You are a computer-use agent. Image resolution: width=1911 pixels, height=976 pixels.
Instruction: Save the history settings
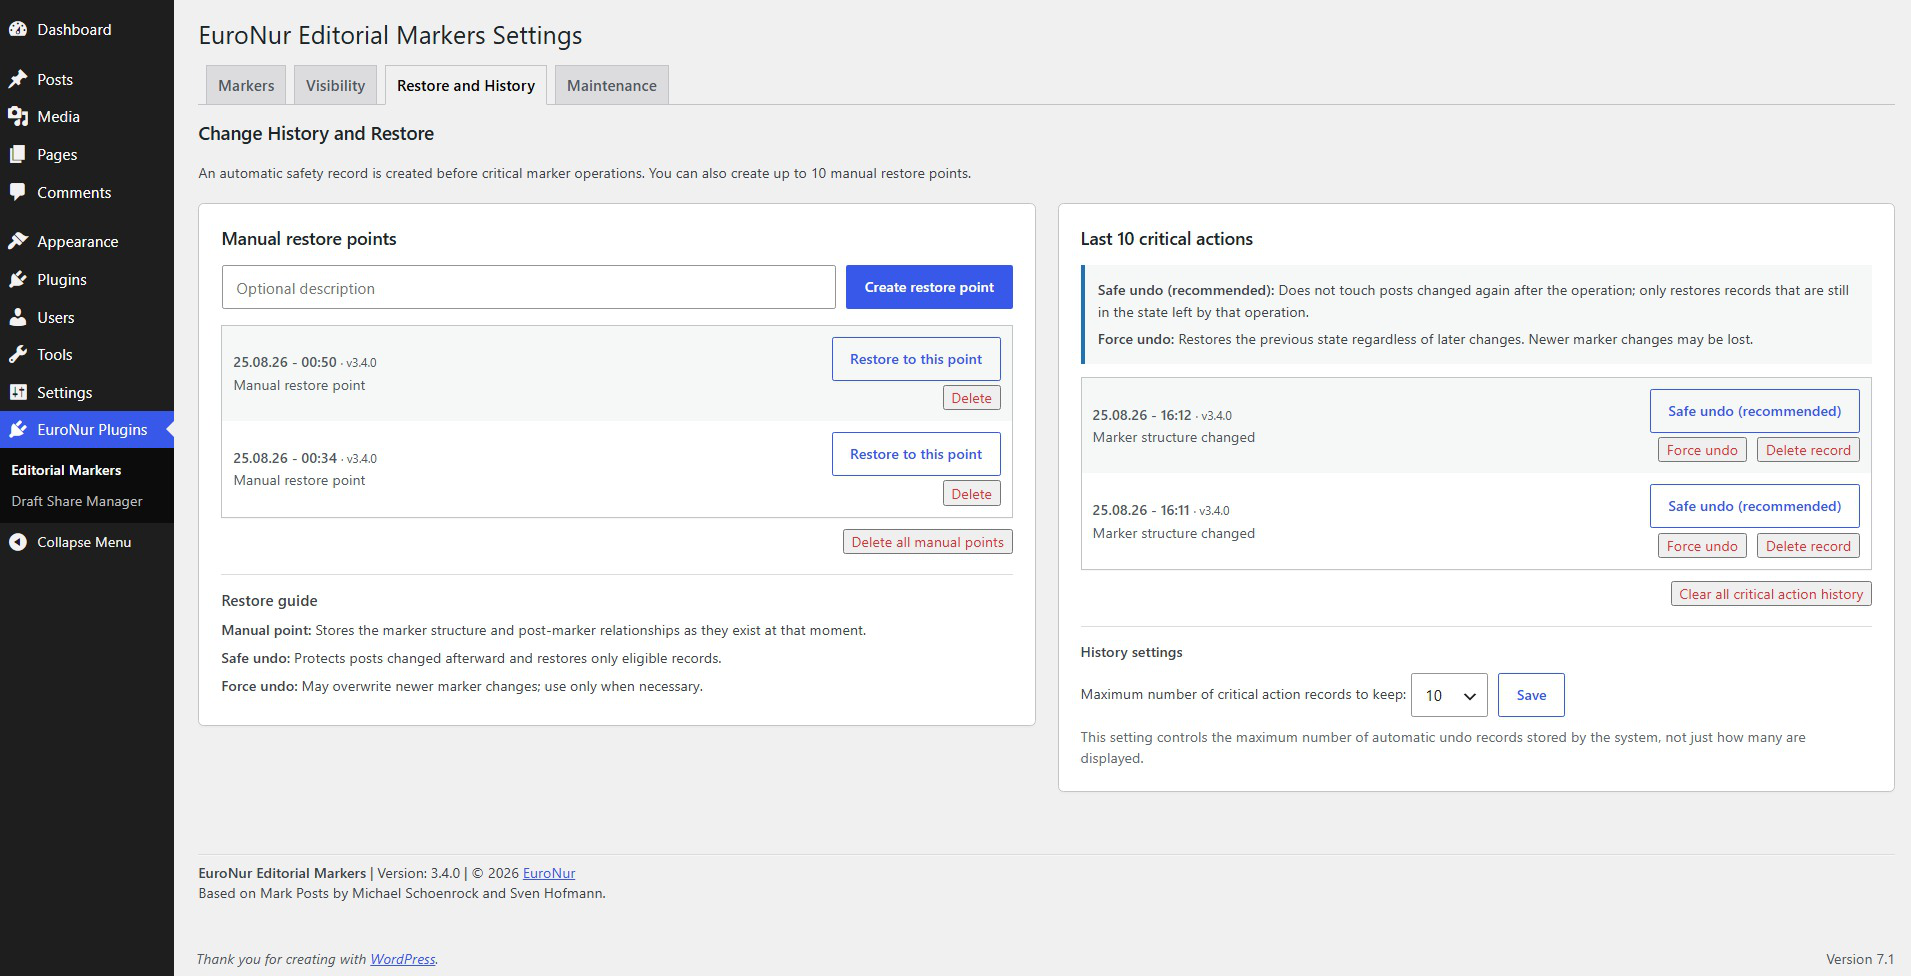[1531, 695]
